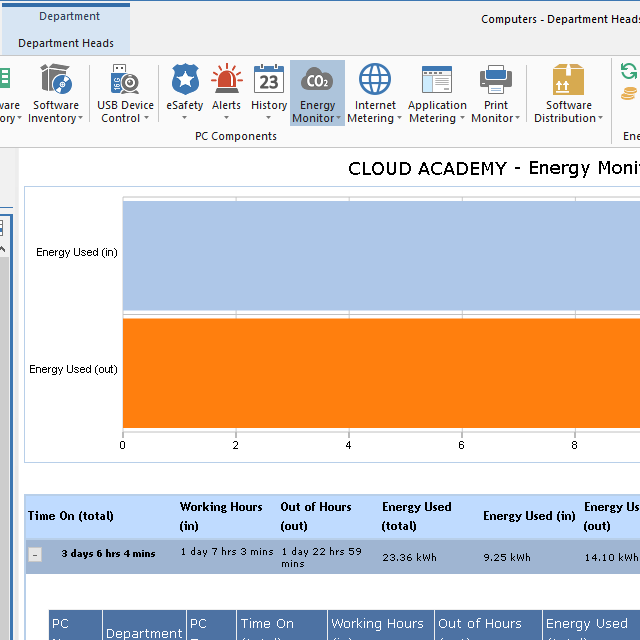Collapse the 3 days 6 hrs row

pos(35,555)
